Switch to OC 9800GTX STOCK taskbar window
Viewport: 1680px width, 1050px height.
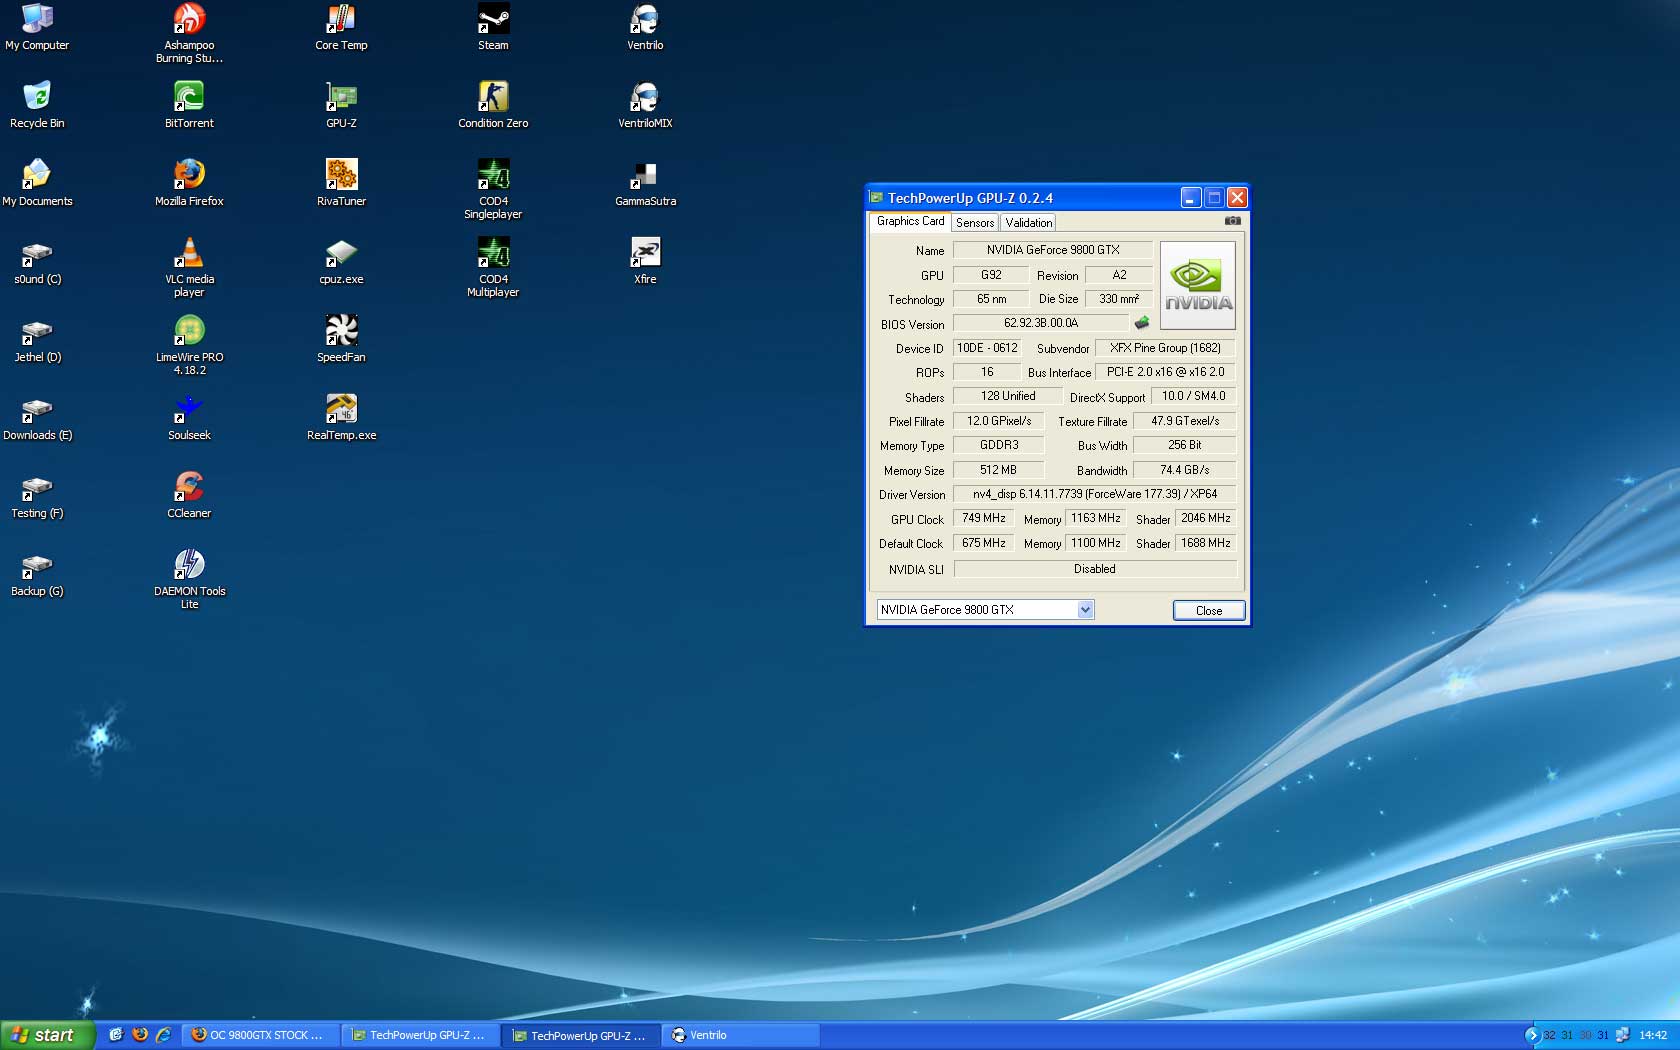coord(258,1035)
